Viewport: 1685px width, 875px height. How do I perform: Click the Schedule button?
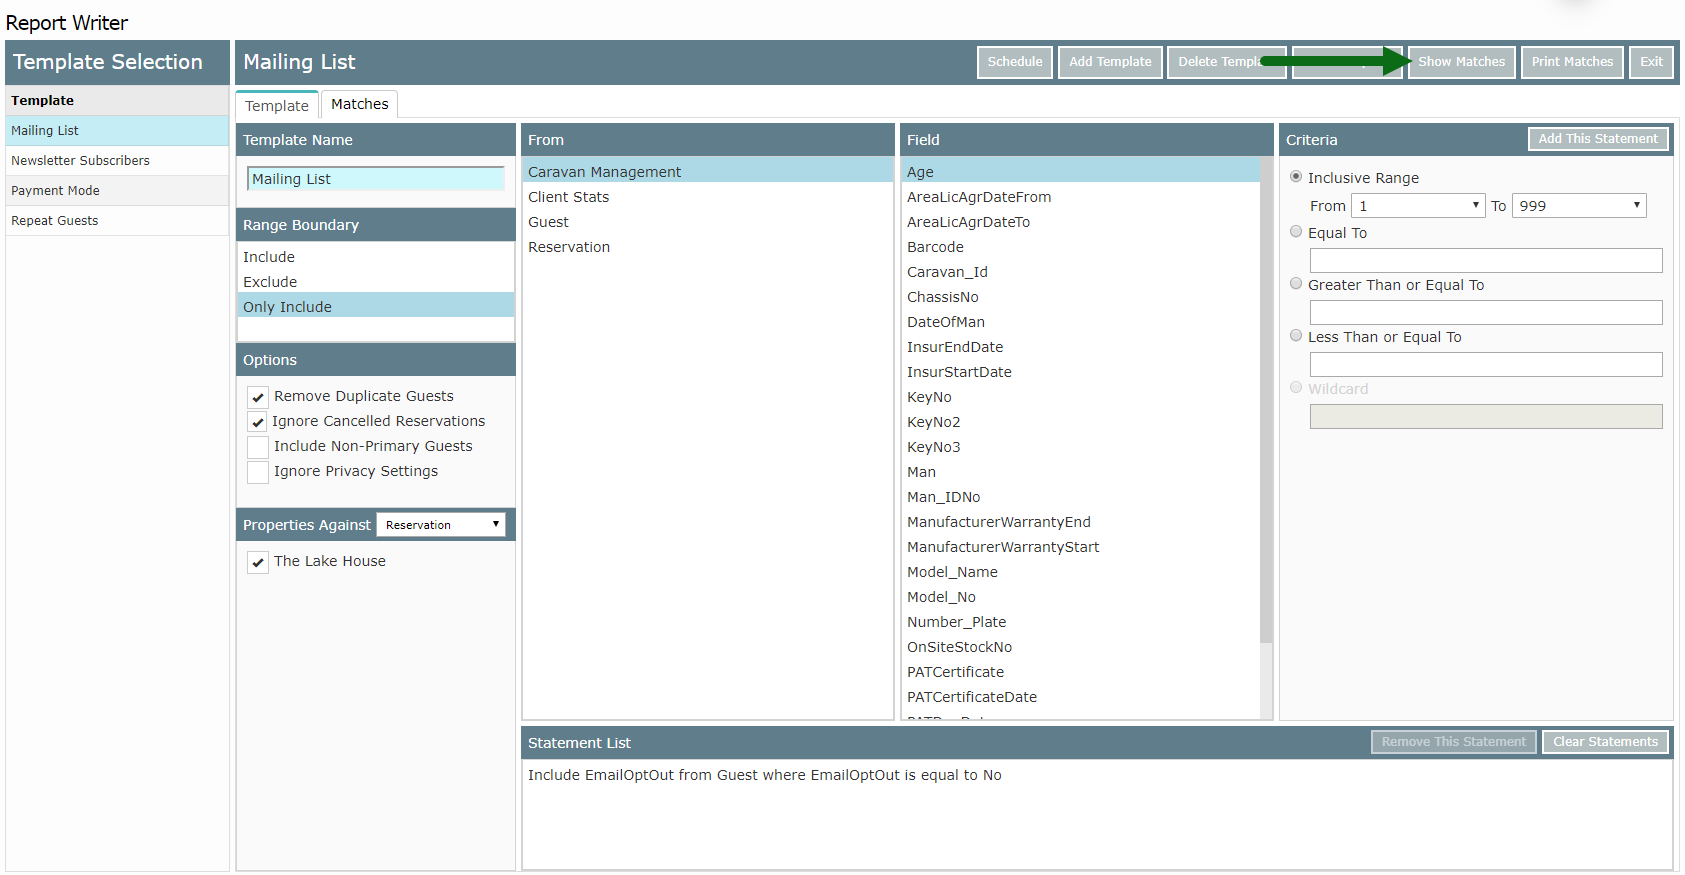(1015, 62)
